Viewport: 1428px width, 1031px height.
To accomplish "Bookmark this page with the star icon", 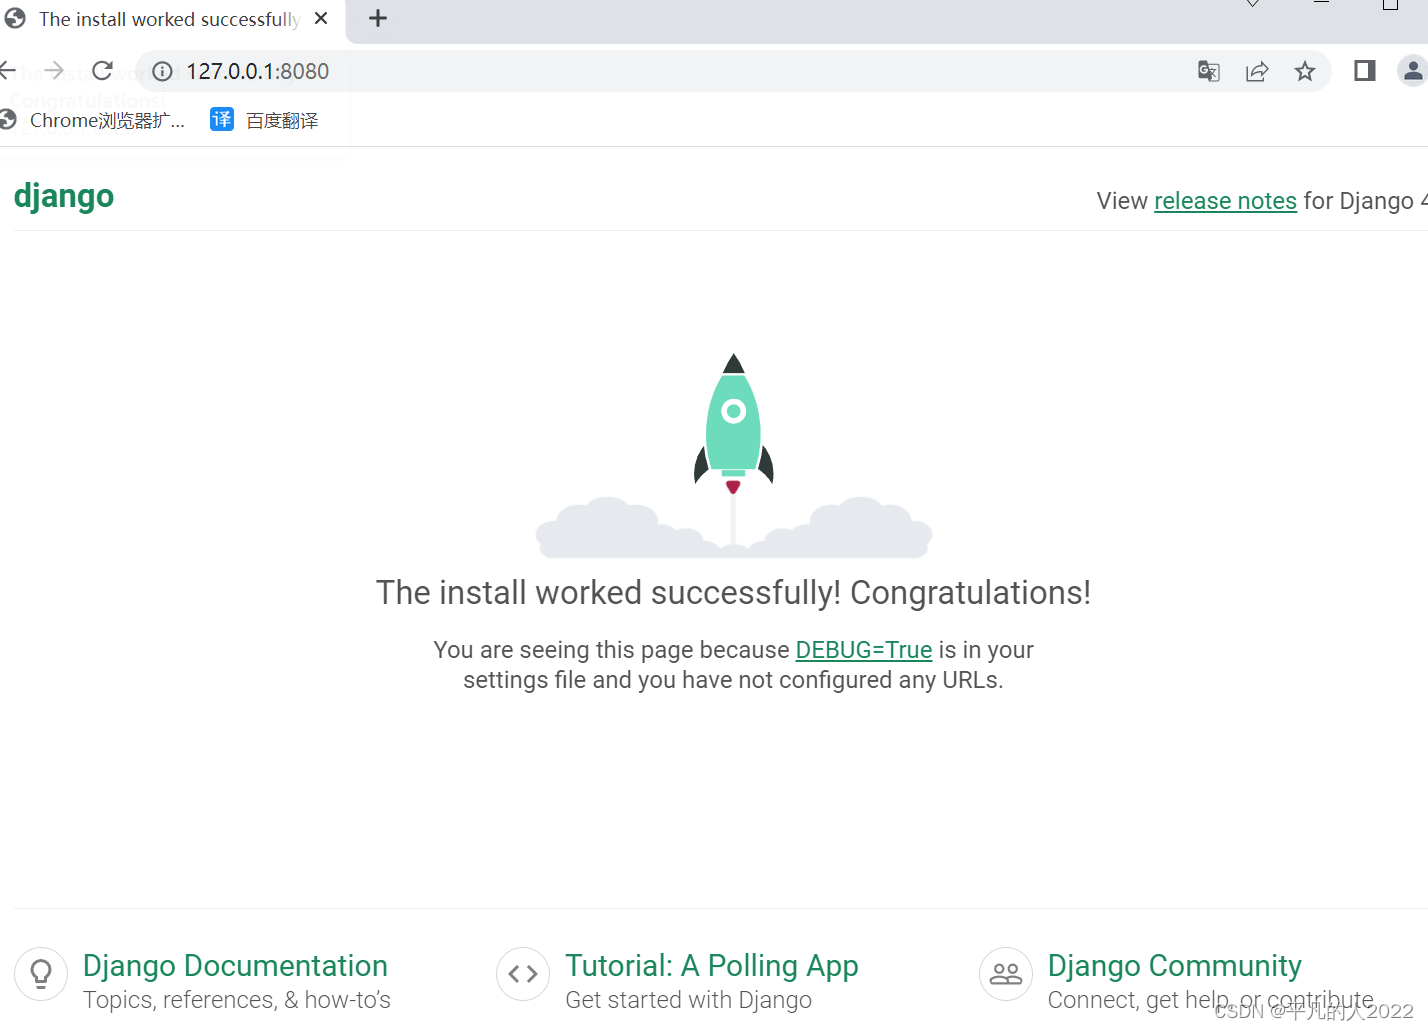I will [1305, 71].
